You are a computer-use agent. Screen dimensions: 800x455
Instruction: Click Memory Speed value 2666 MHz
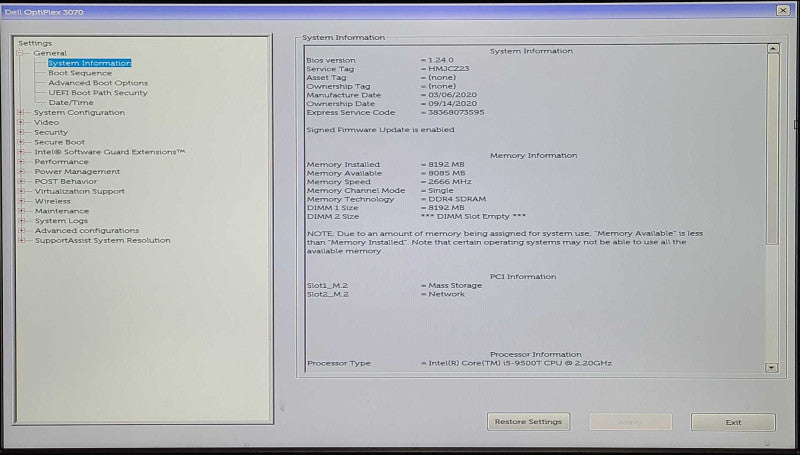point(449,182)
